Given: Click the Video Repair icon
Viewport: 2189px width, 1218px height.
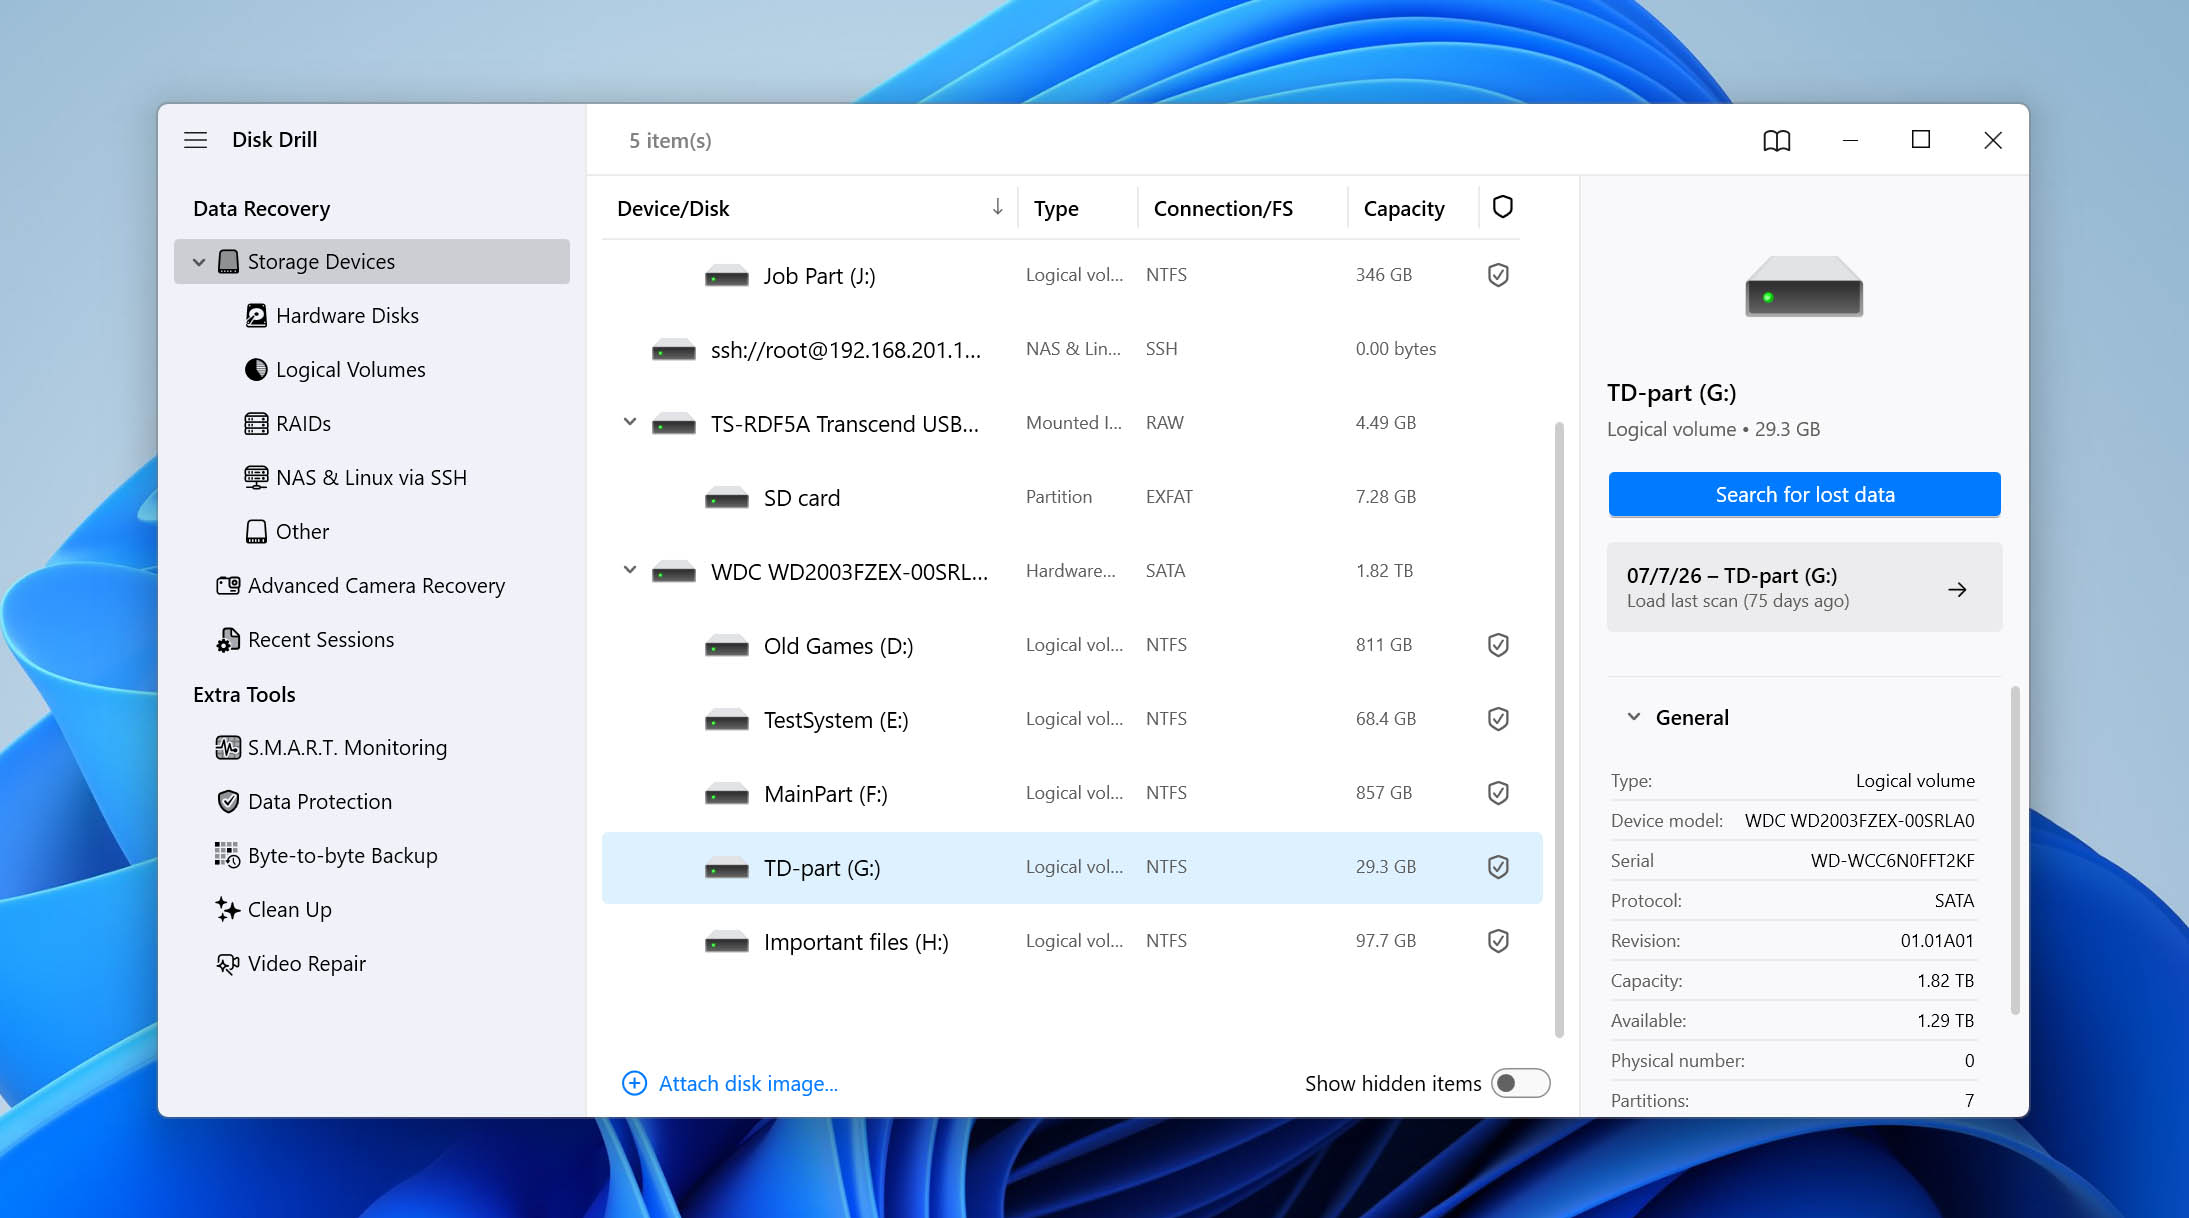Looking at the screenshot, I should 228,964.
